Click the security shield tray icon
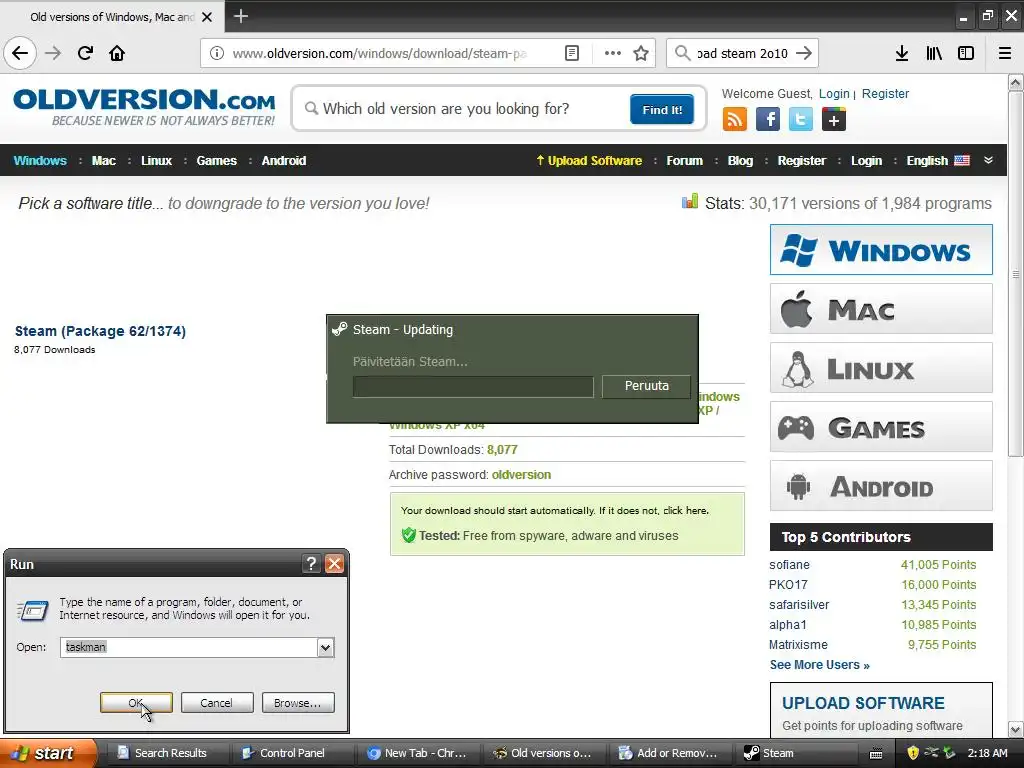 [913, 753]
